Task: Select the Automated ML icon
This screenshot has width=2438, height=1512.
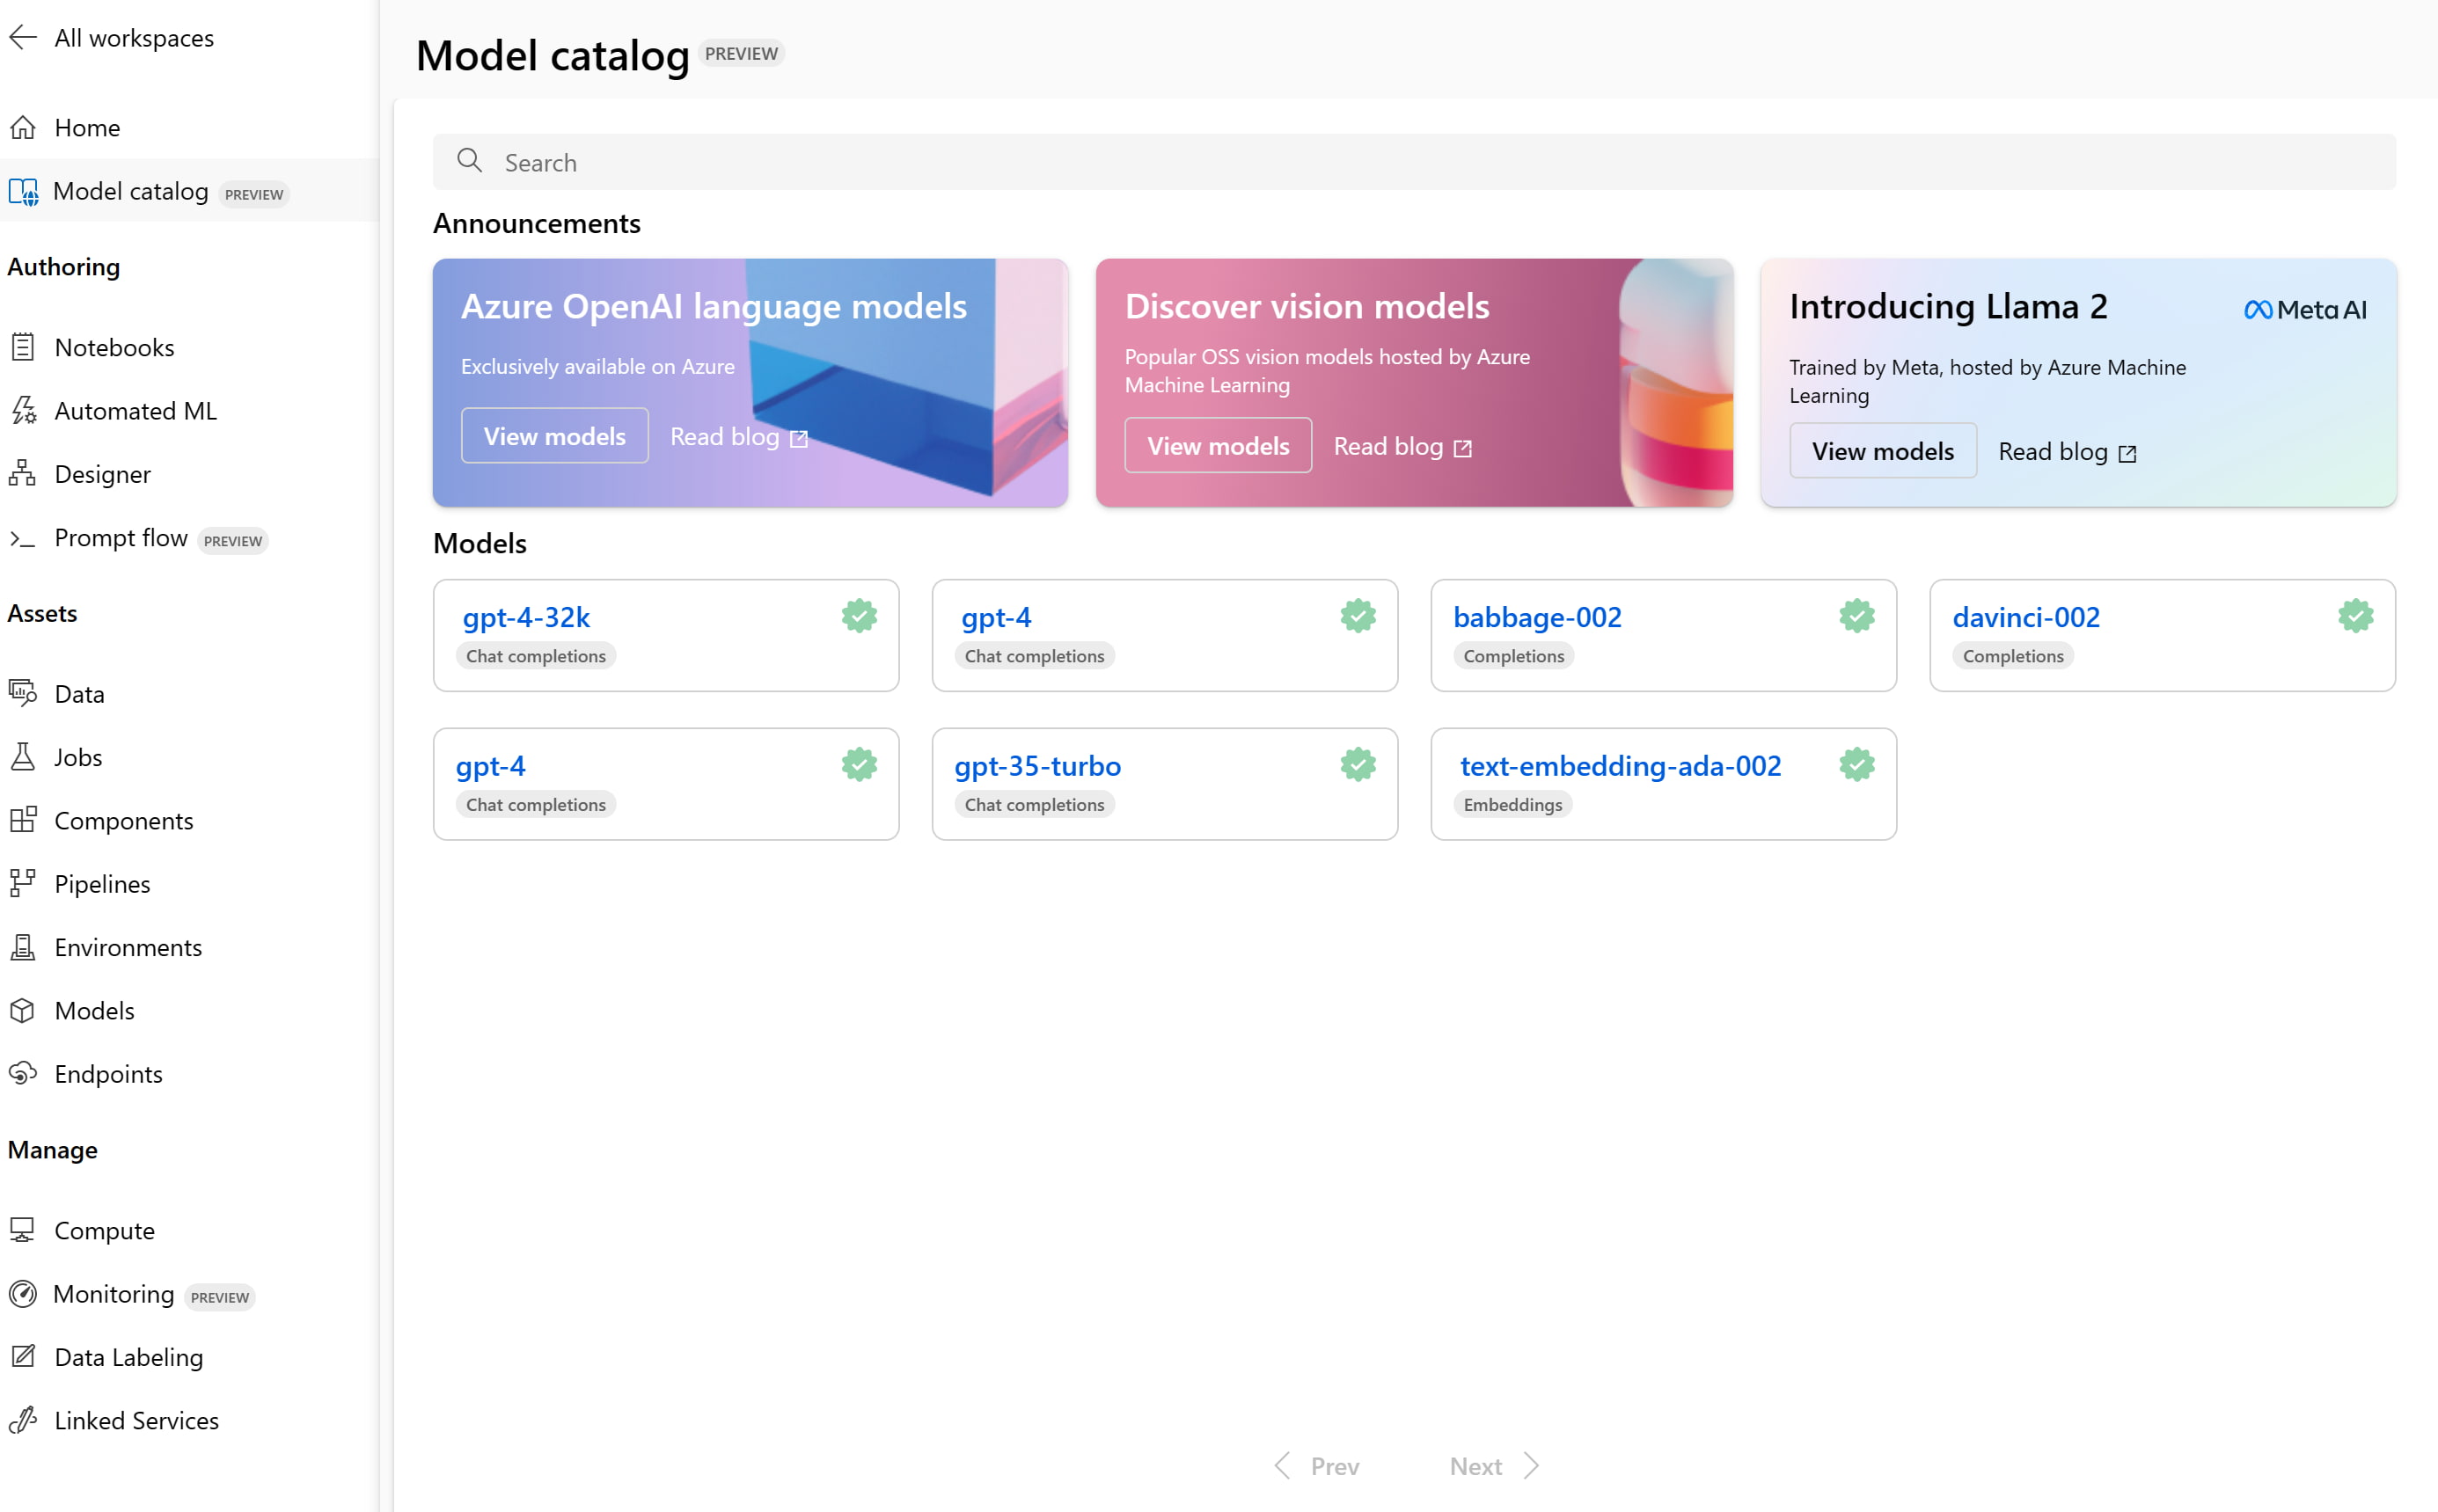Action: click(25, 409)
